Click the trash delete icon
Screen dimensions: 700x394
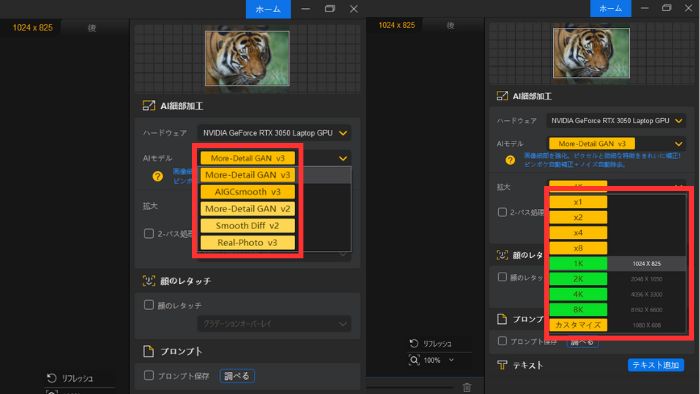[467, 388]
